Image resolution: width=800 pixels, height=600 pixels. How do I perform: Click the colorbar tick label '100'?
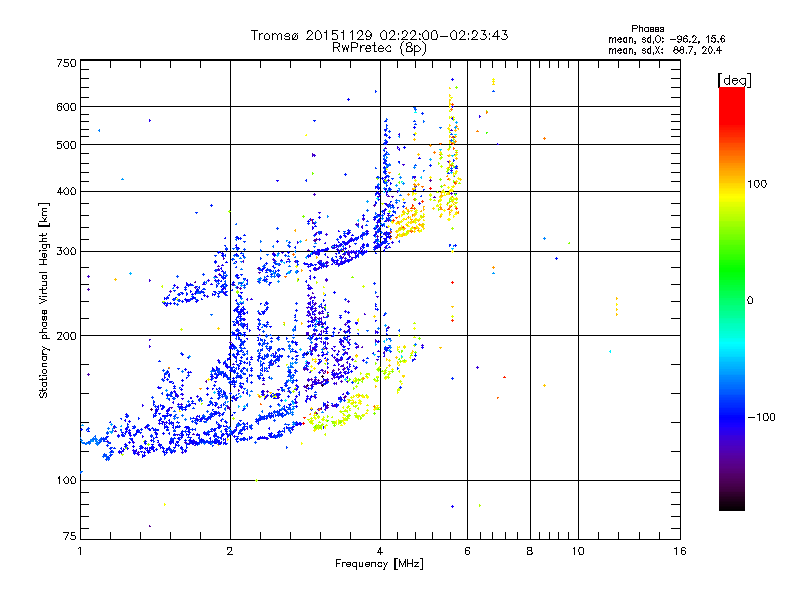click(757, 184)
